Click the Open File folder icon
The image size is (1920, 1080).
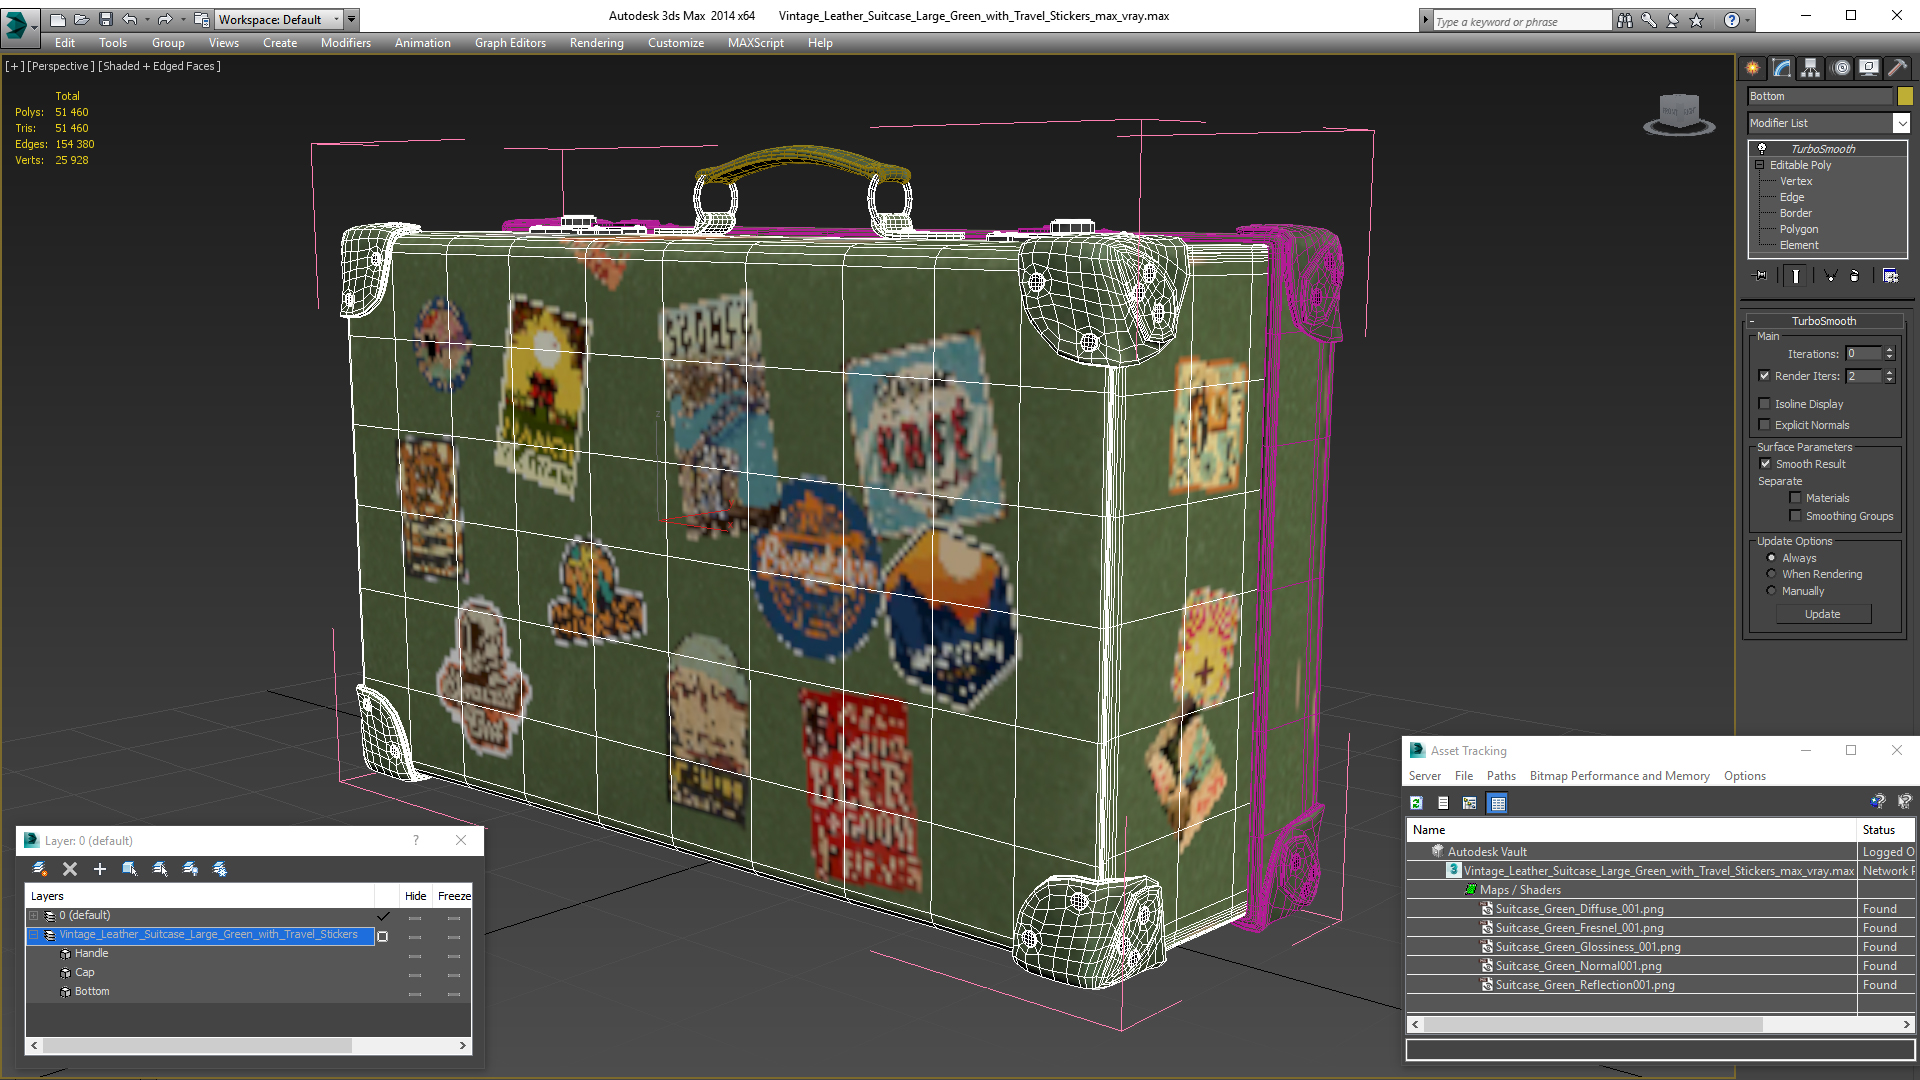[82, 19]
